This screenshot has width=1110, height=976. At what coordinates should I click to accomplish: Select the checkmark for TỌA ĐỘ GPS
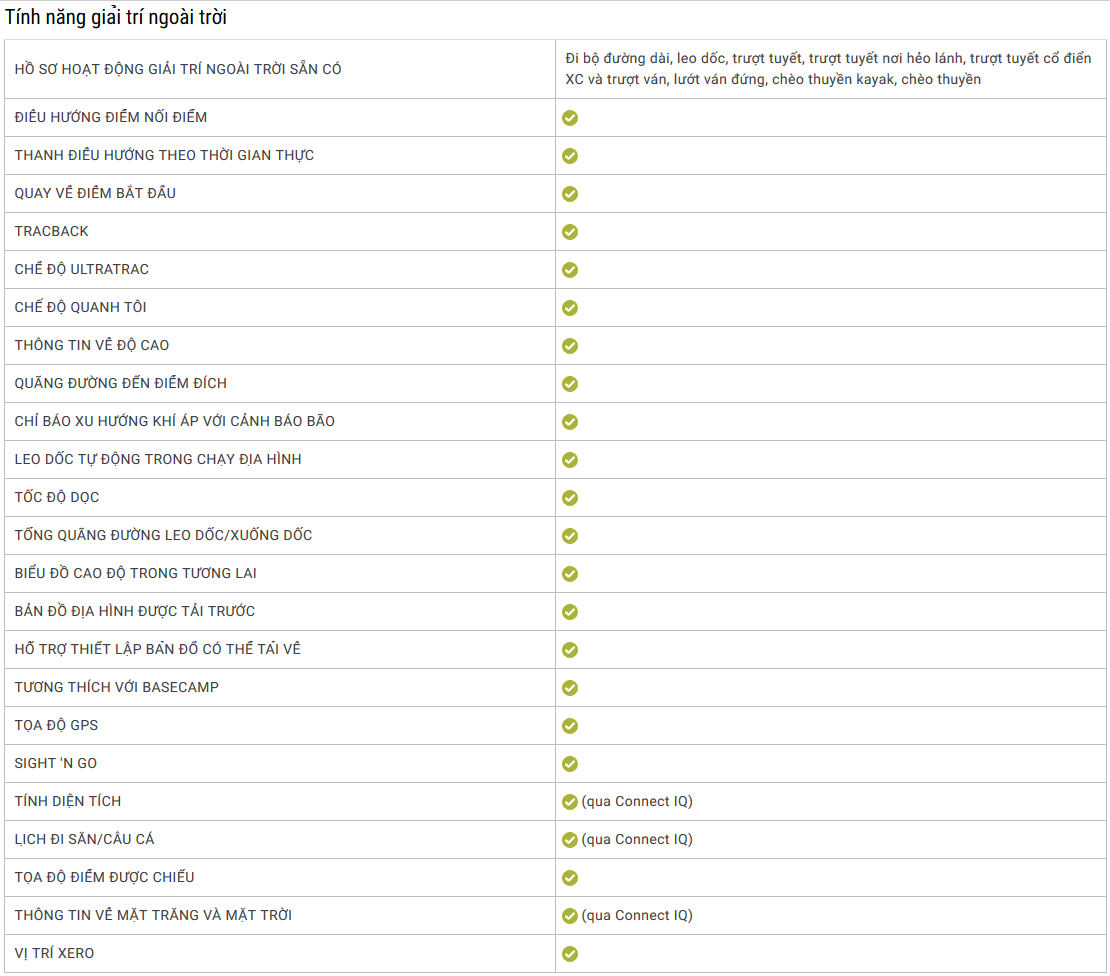570,726
